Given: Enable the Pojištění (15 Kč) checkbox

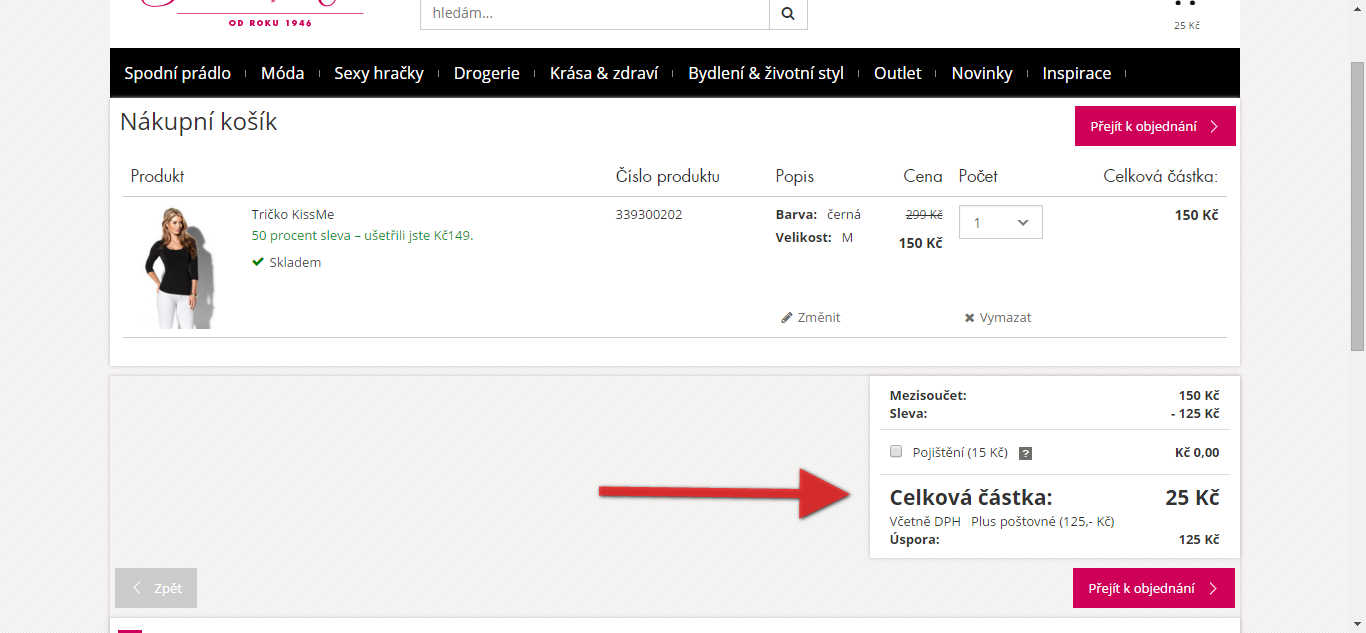Looking at the screenshot, I should click(896, 451).
